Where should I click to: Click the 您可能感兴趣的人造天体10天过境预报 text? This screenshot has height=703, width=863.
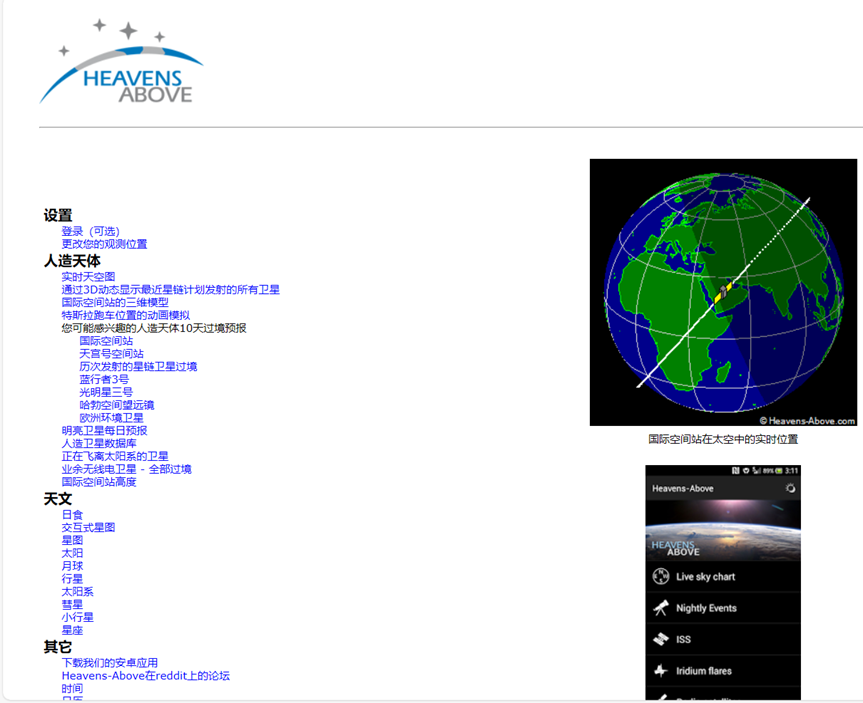tap(154, 328)
